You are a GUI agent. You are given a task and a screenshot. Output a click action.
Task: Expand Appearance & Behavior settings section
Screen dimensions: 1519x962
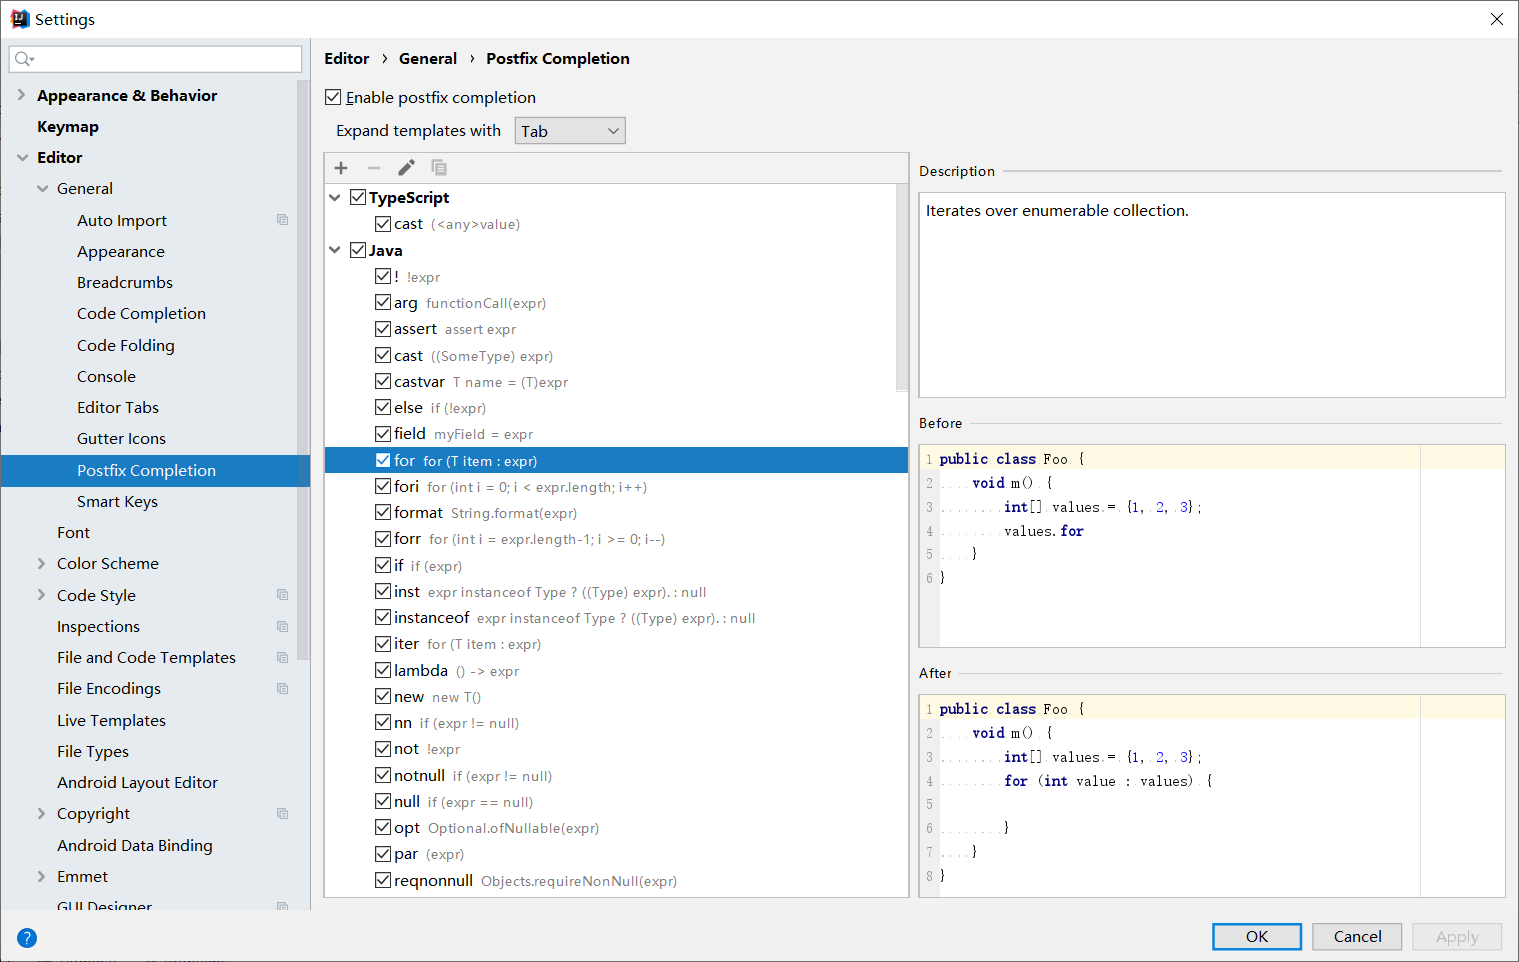(x=21, y=95)
